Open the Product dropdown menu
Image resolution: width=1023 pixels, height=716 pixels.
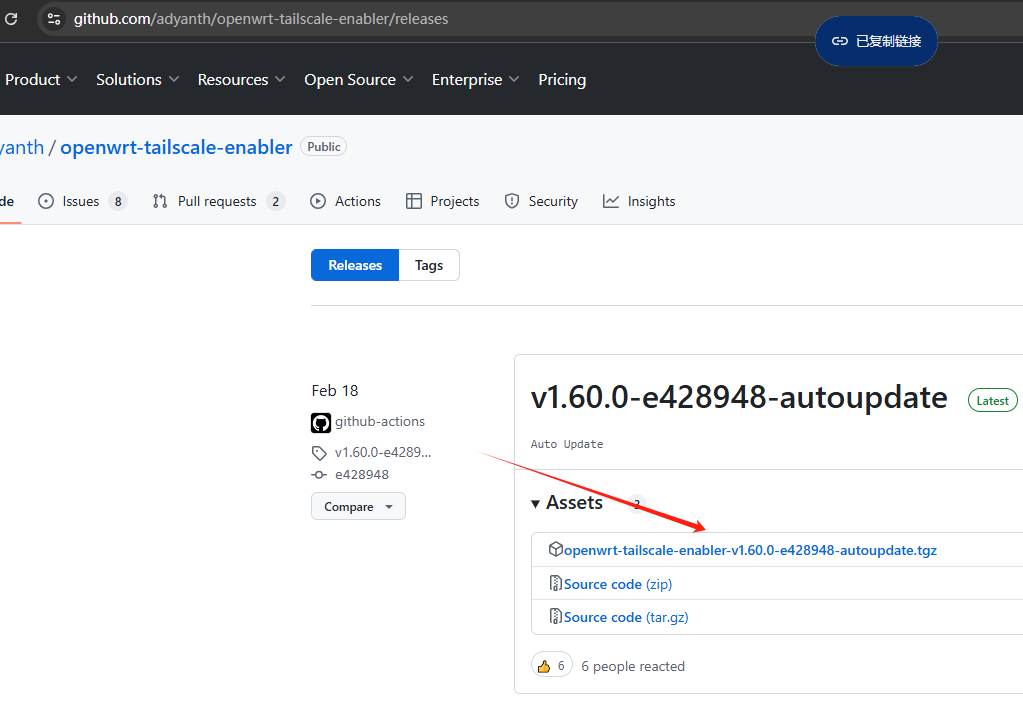click(40, 80)
